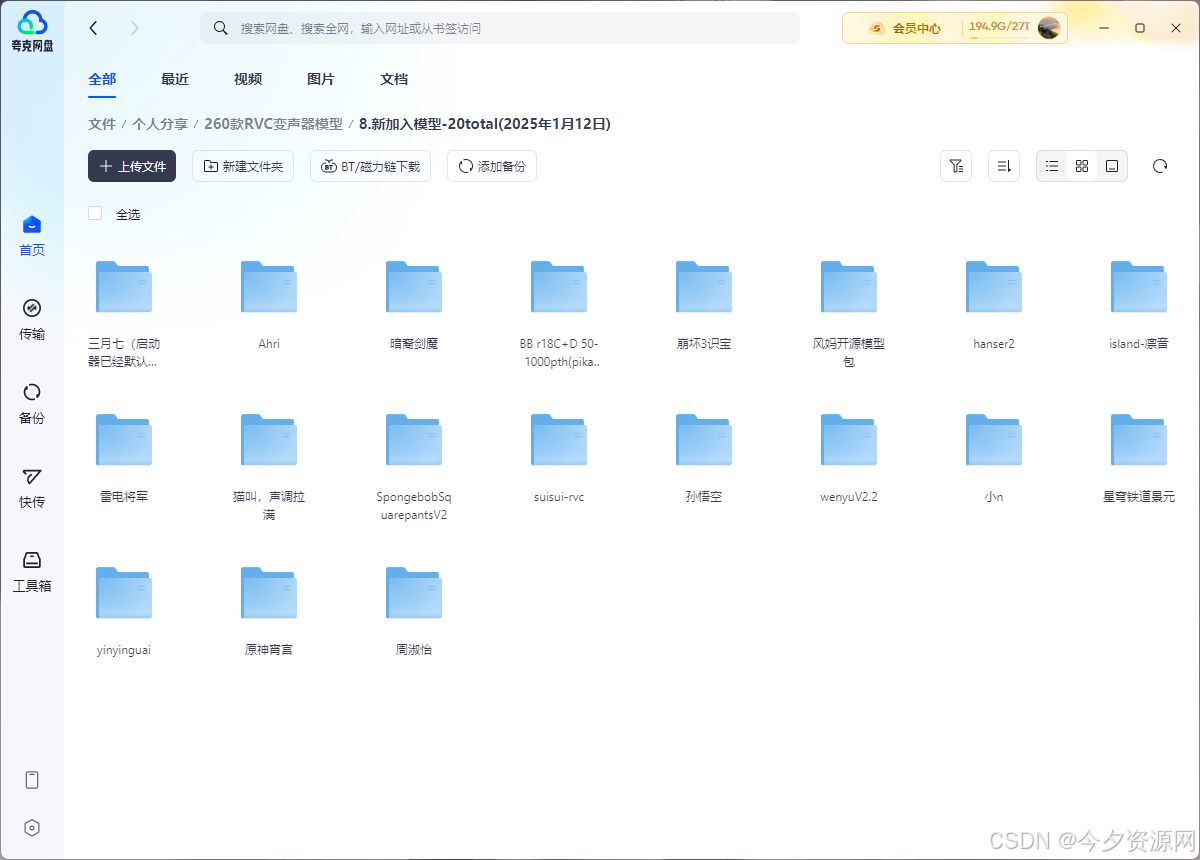This screenshot has height=860, width=1200.
Task: Click the sort order icon
Action: pos(1004,166)
